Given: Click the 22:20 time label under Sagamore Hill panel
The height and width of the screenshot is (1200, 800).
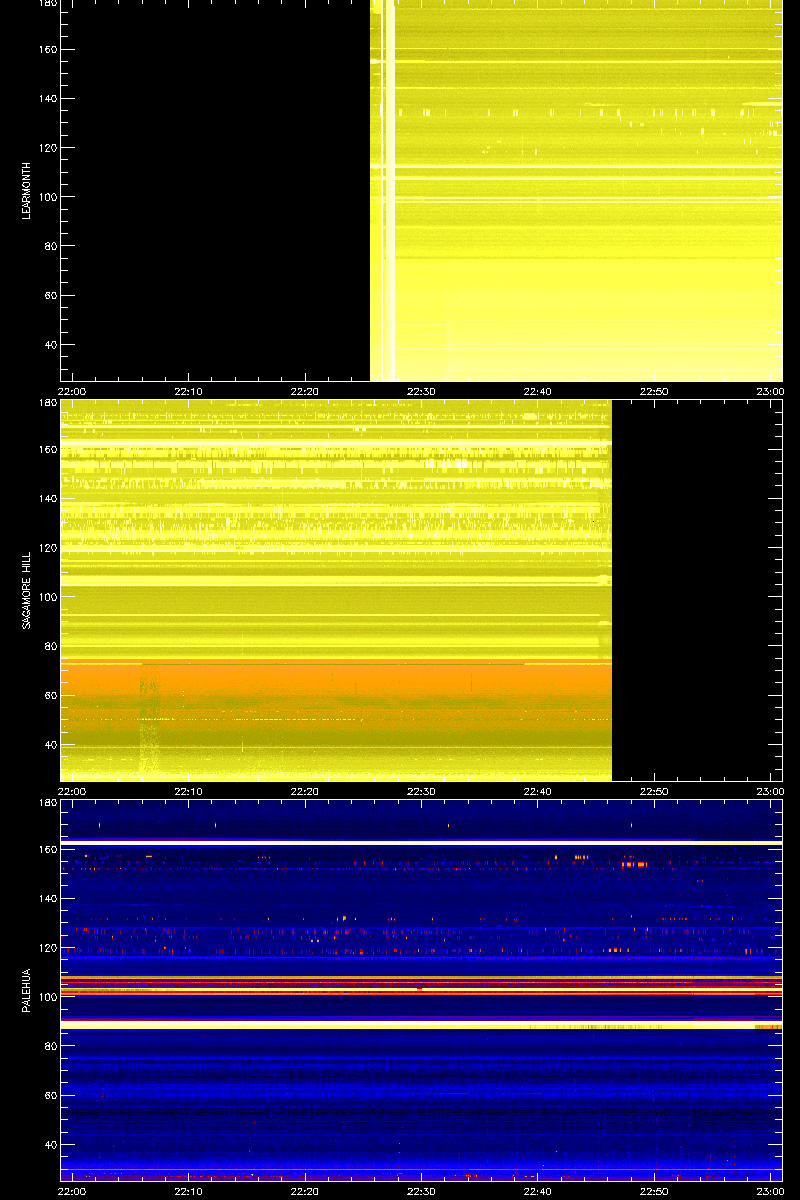Looking at the screenshot, I should (304, 791).
